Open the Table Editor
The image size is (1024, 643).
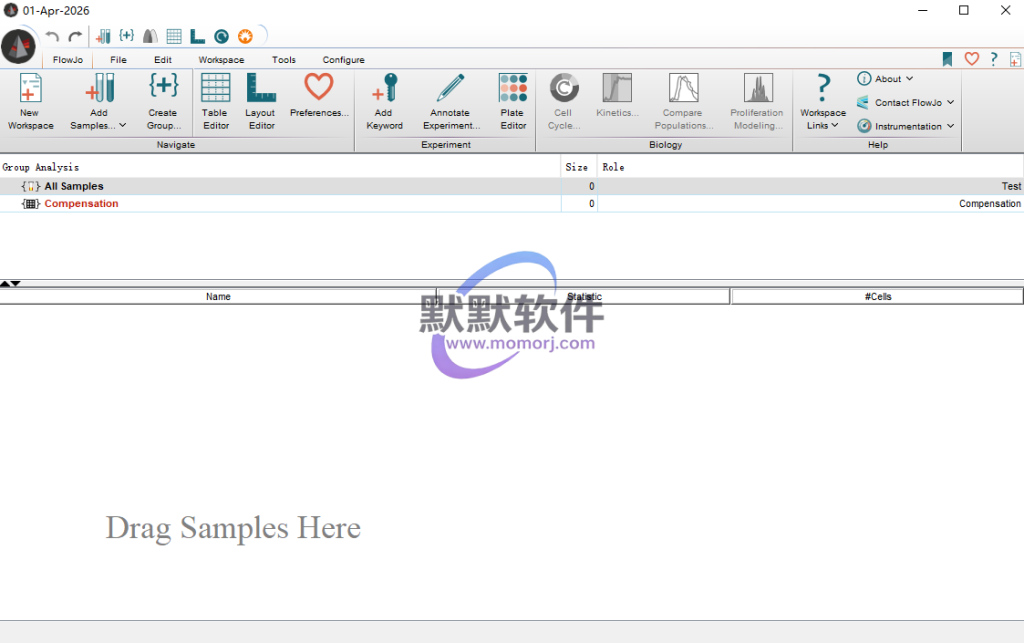pos(215,90)
